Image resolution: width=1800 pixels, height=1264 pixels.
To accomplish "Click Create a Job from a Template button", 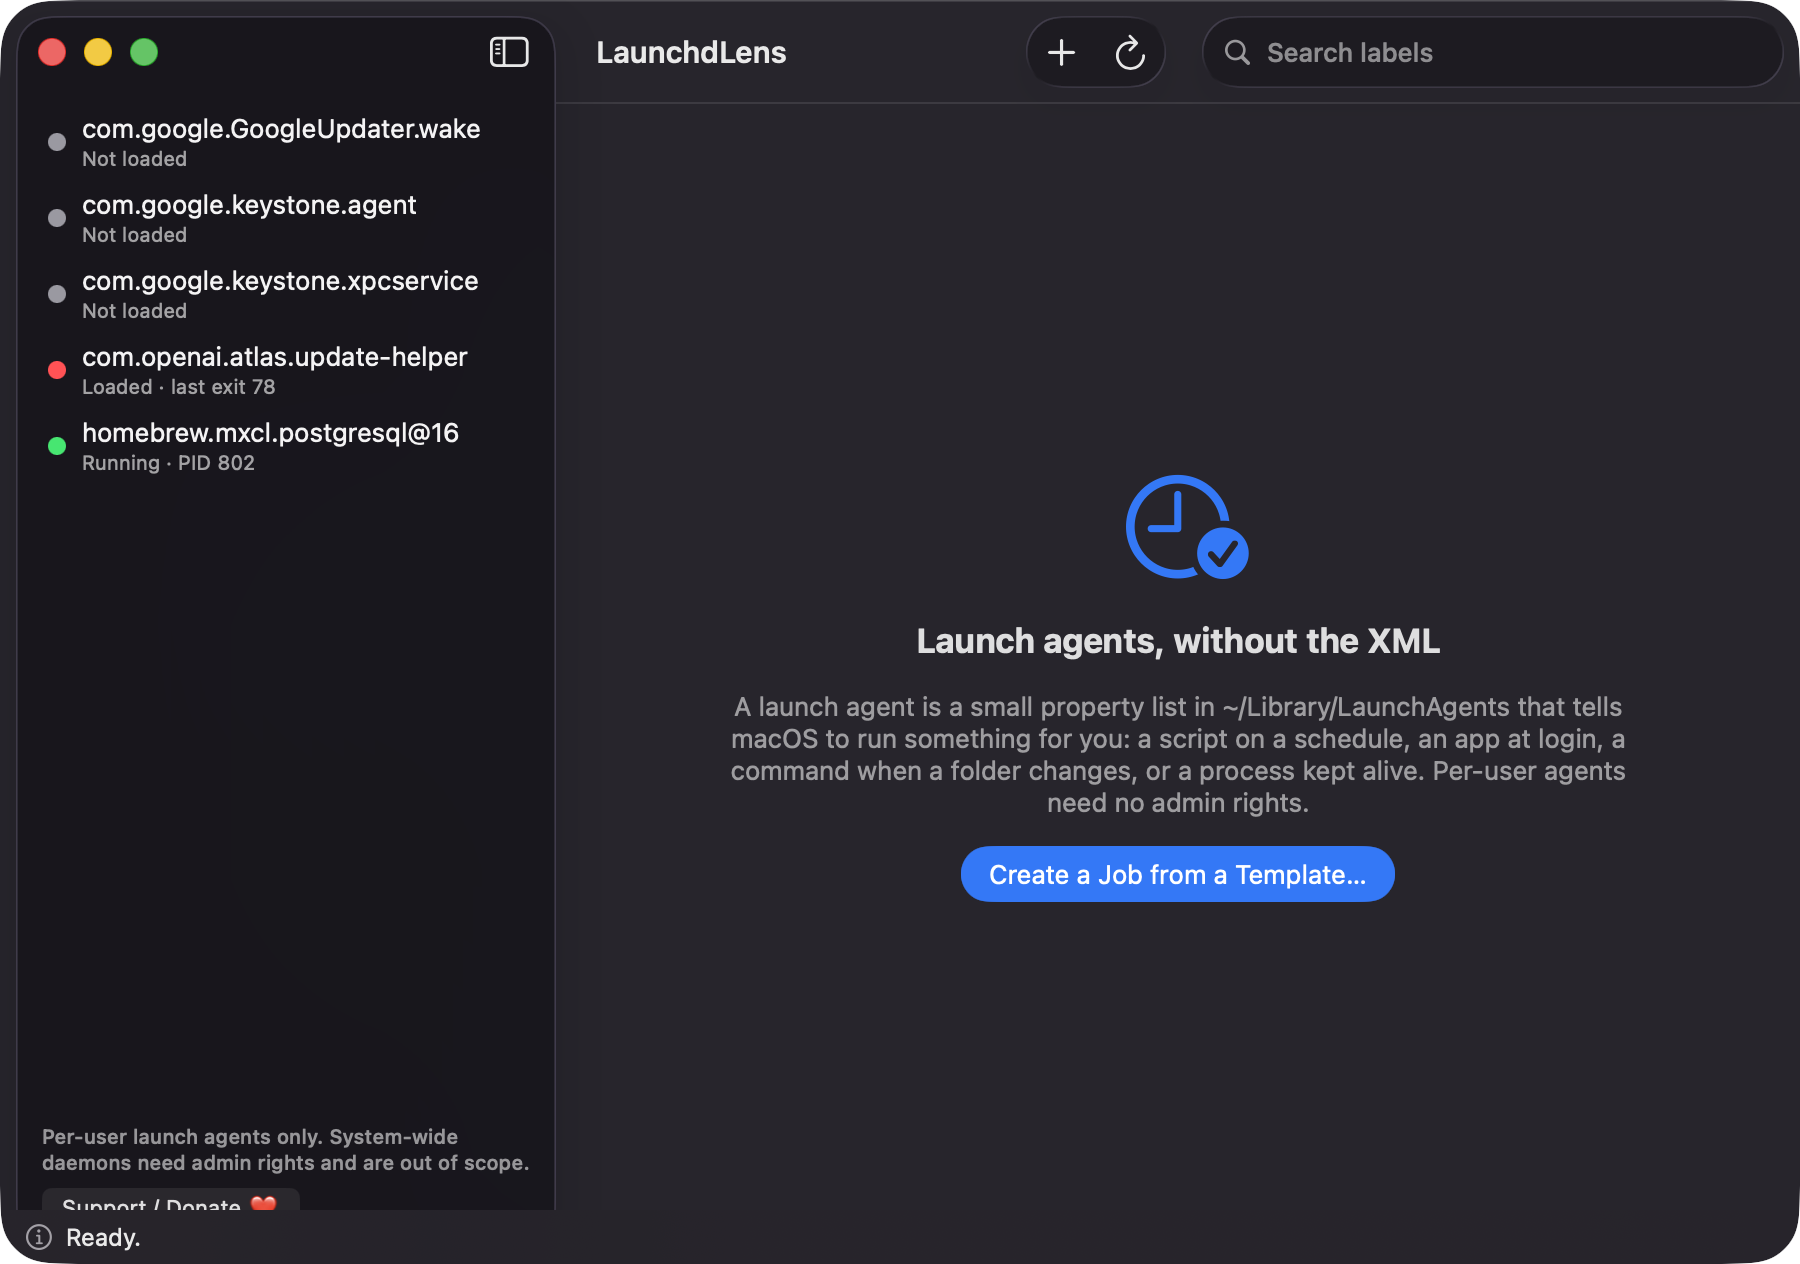I will coord(1177,874).
